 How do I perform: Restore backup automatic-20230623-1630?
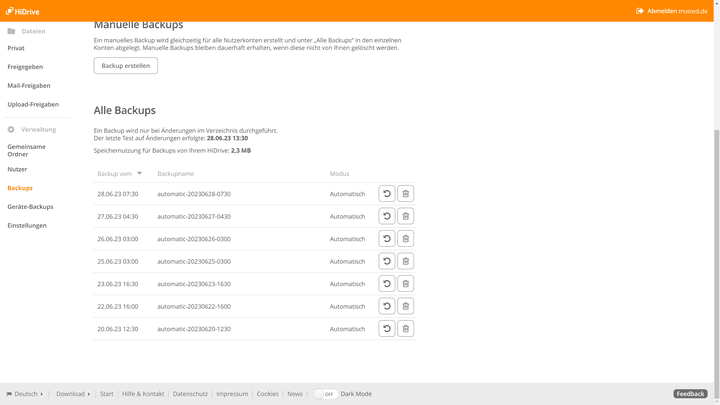tap(387, 284)
